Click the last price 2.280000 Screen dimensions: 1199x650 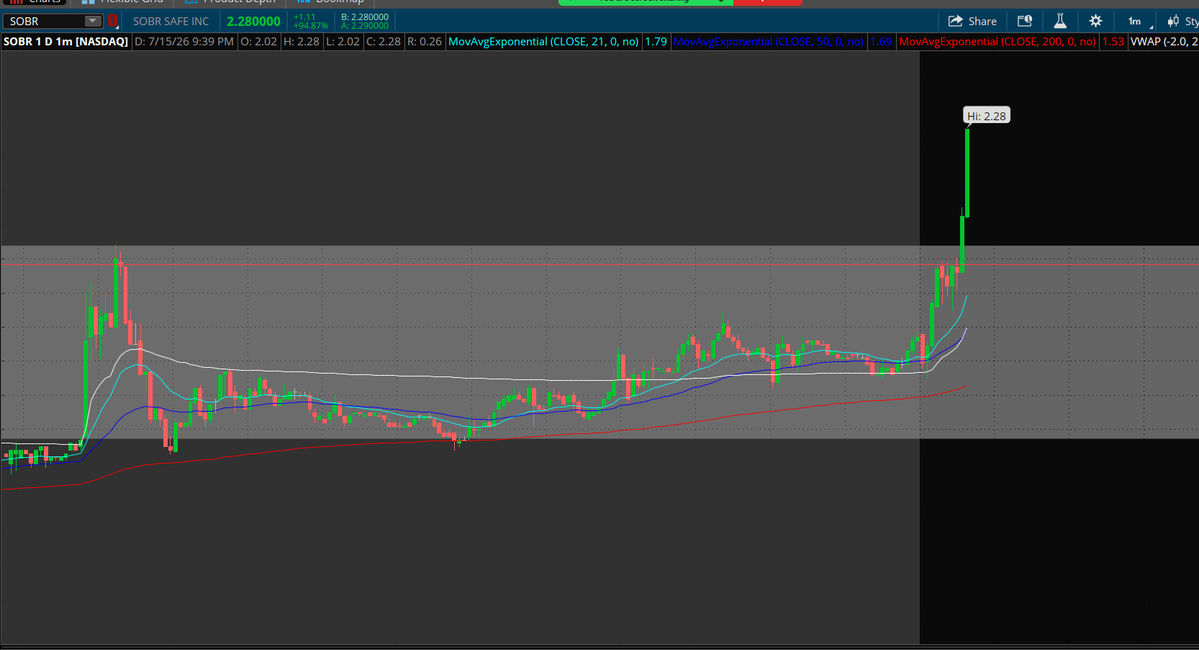coord(254,21)
